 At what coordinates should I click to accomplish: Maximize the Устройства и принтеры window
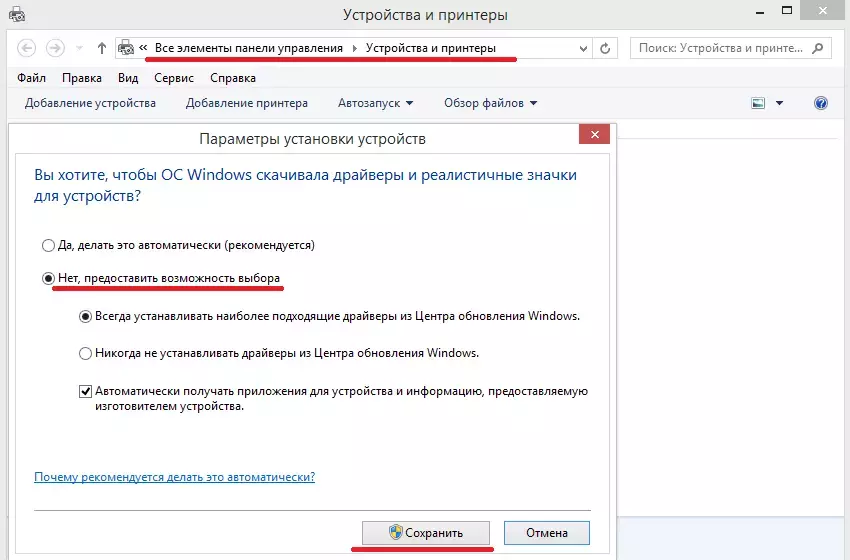click(787, 10)
